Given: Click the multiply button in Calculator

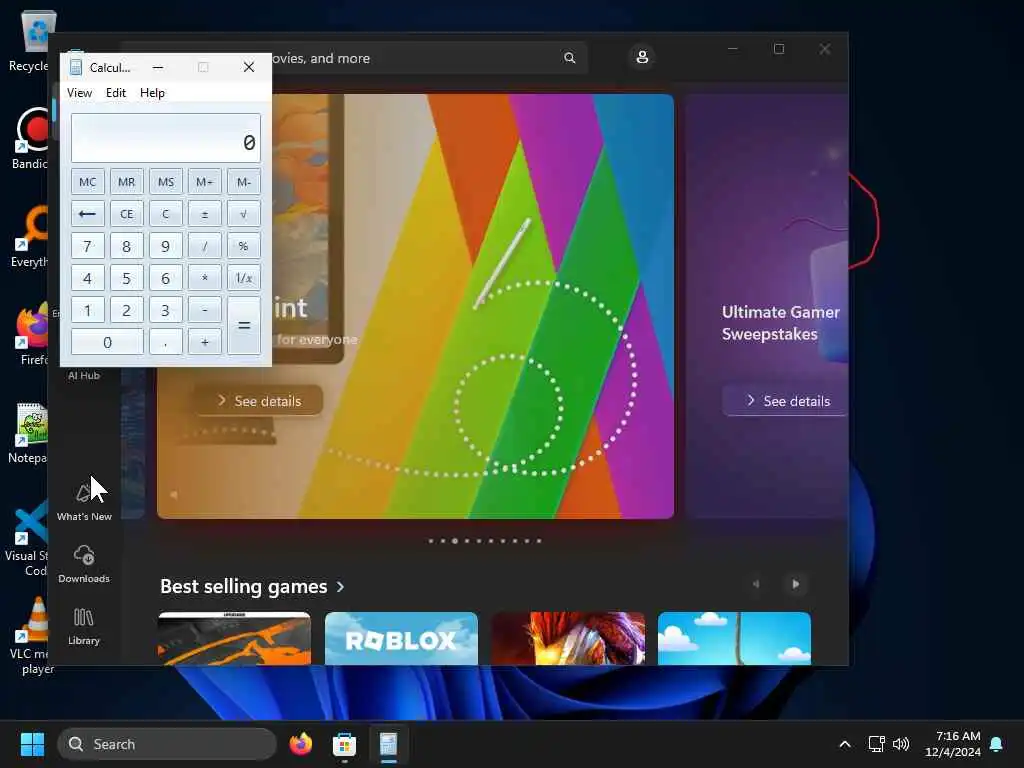Looking at the screenshot, I should (204, 278).
